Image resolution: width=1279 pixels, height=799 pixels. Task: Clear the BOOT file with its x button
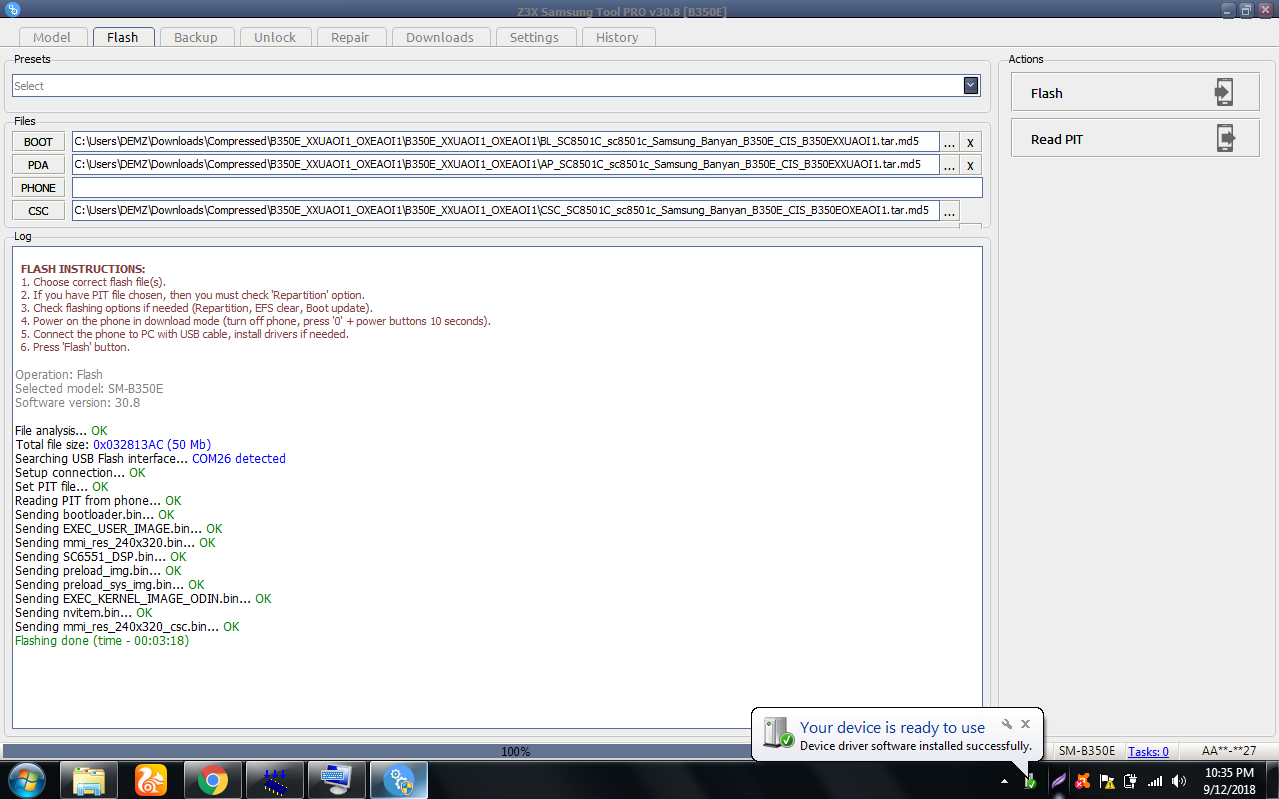tap(970, 142)
